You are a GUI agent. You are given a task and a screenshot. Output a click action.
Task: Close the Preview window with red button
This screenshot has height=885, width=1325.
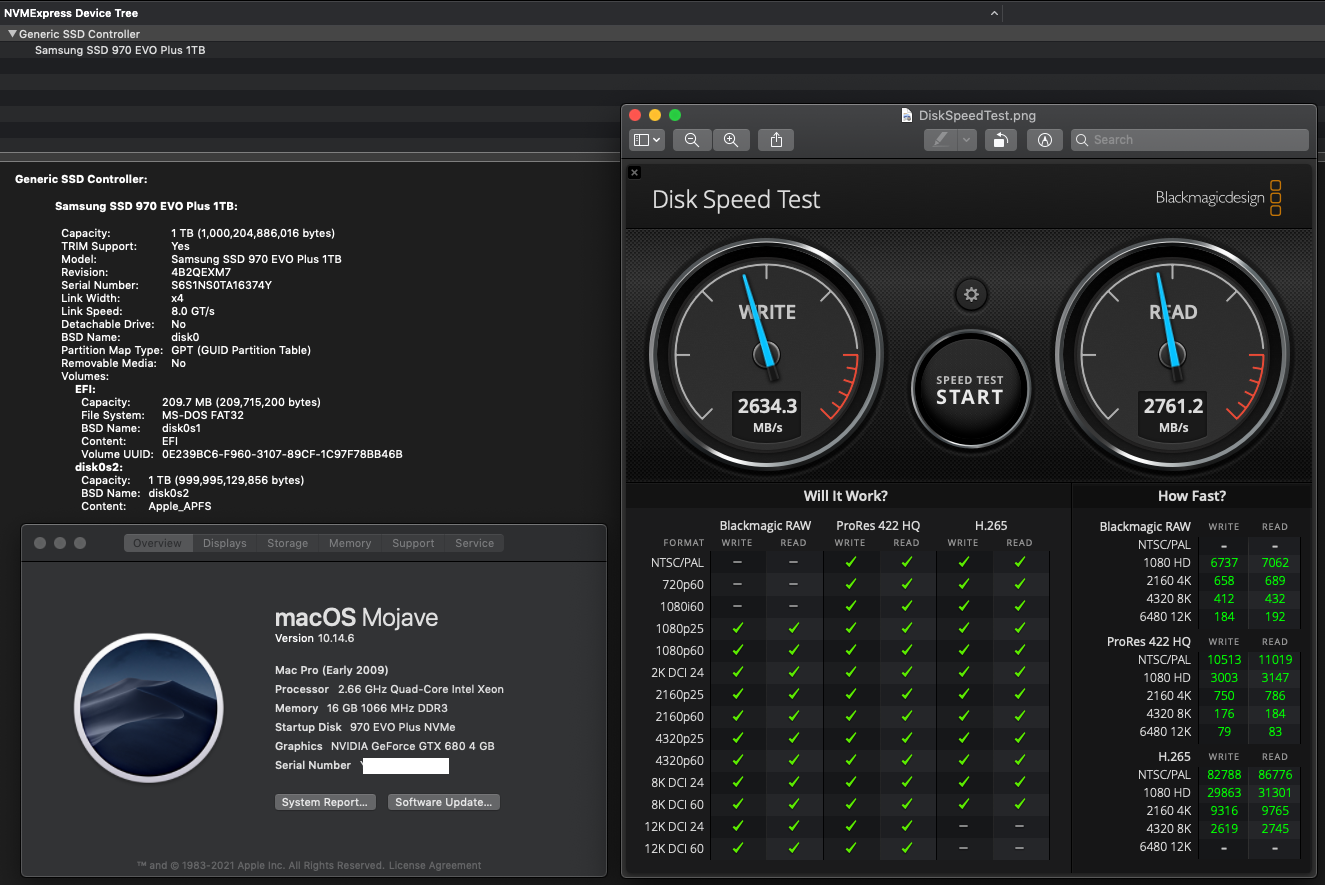click(635, 115)
